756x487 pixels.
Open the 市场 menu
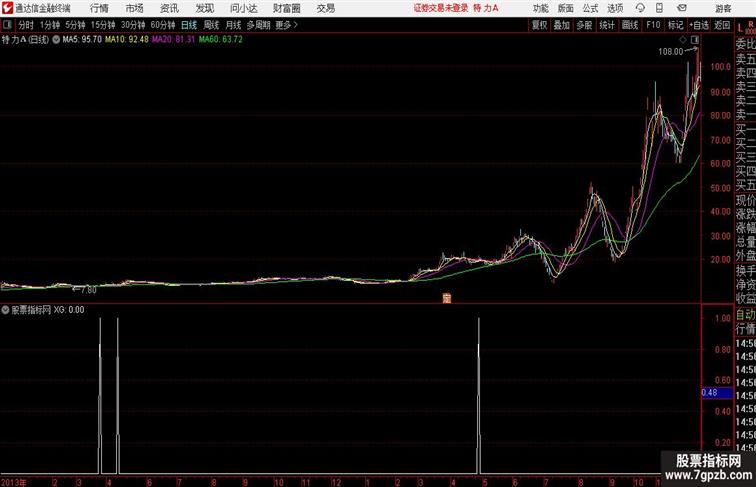(x=135, y=8)
